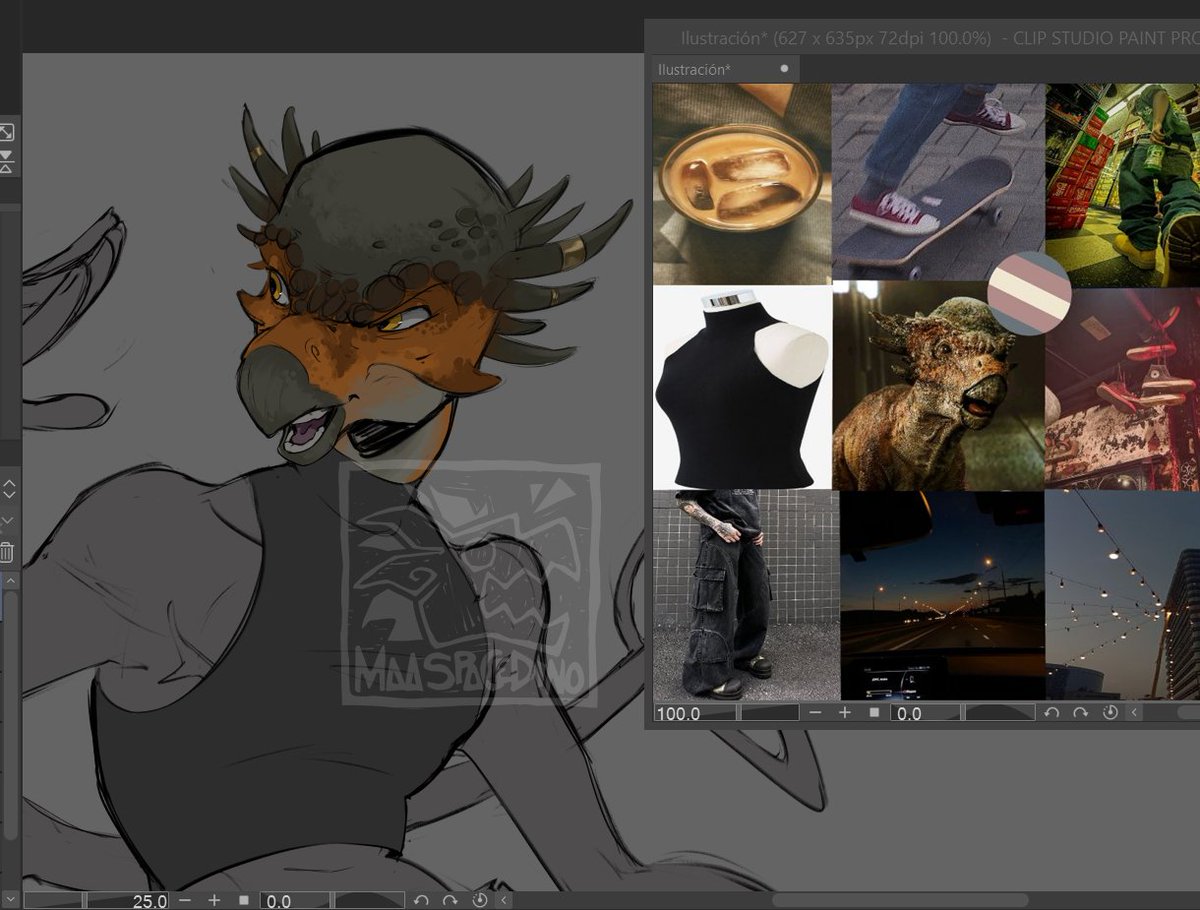This screenshot has height=910, width=1200.
Task: Click the redo arrow on the reference window toolbar
Action: [x=1081, y=714]
